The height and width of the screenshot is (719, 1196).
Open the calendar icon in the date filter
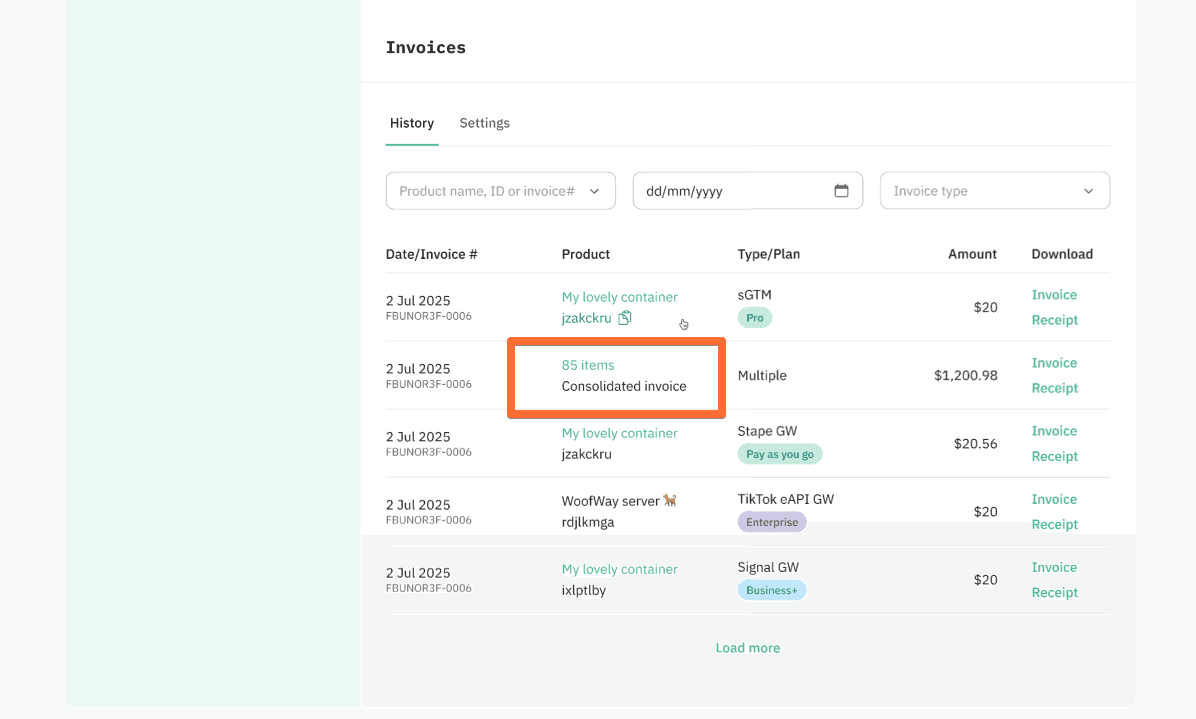[843, 190]
